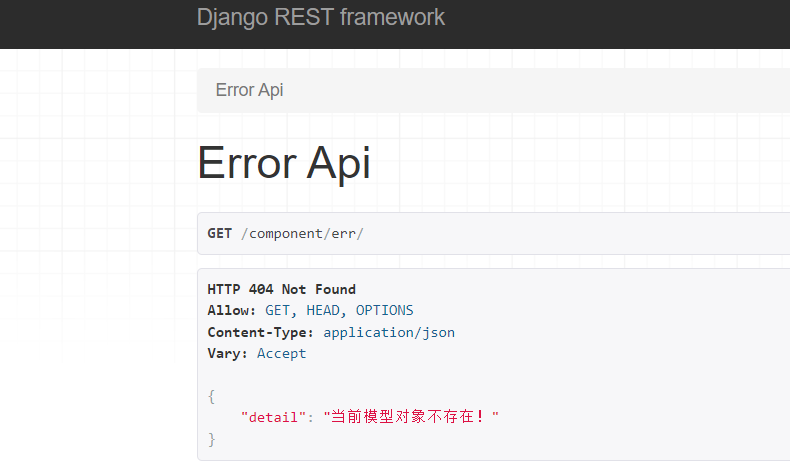Click the Allow header label
The width and height of the screenshot is (790, 470).
(x=232, y=310)
